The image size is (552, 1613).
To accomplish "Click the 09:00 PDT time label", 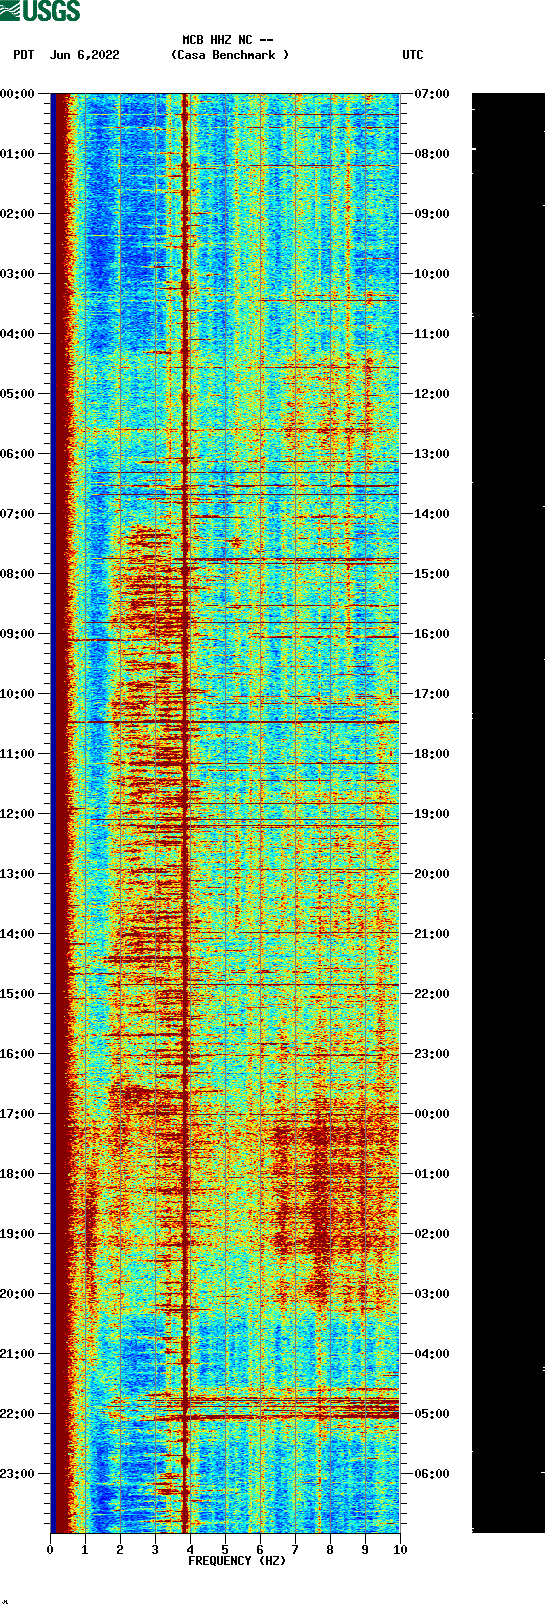I will click(18, 634).
